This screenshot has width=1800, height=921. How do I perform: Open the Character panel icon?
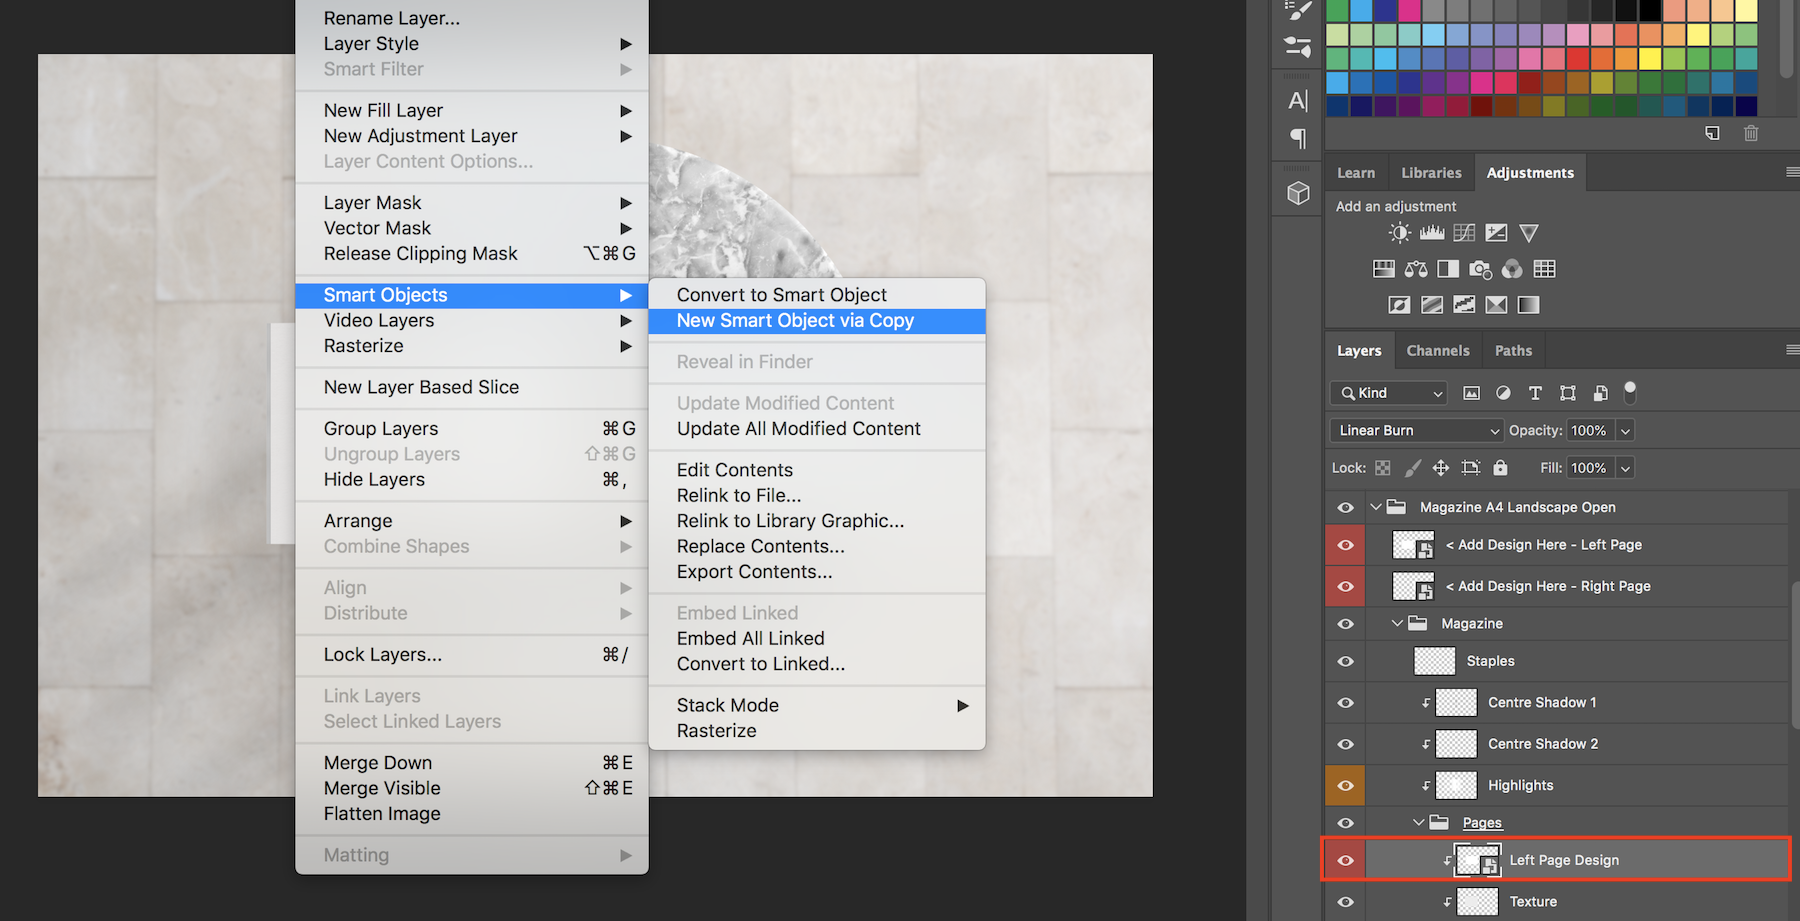(1298, 100)
